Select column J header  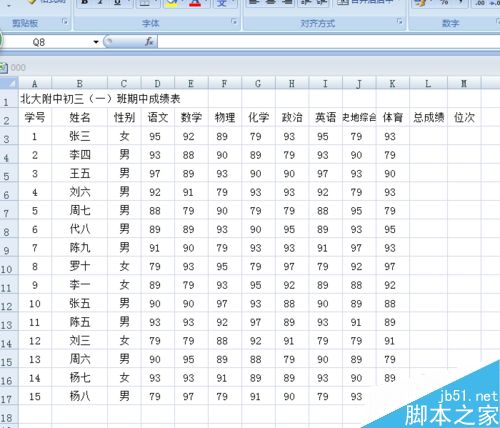[359, 83]
